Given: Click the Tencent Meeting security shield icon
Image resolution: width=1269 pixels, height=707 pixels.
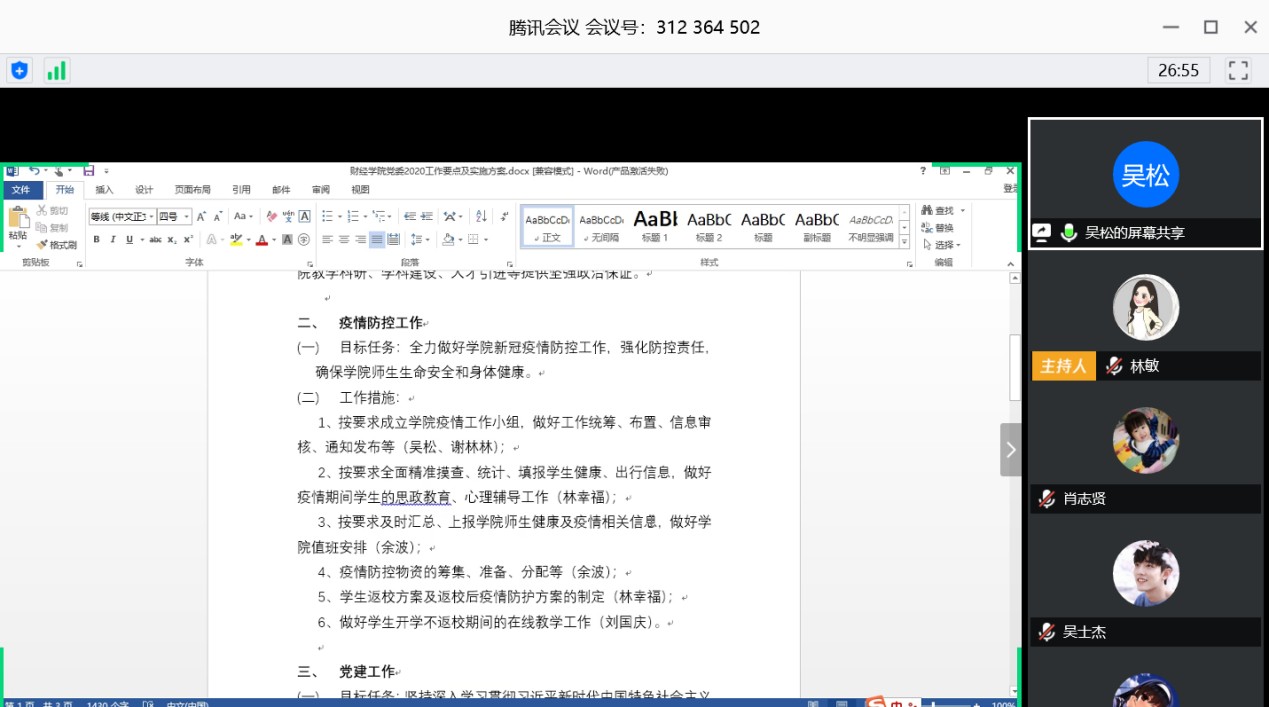Looking at the screenshot, I should (19, 70).
